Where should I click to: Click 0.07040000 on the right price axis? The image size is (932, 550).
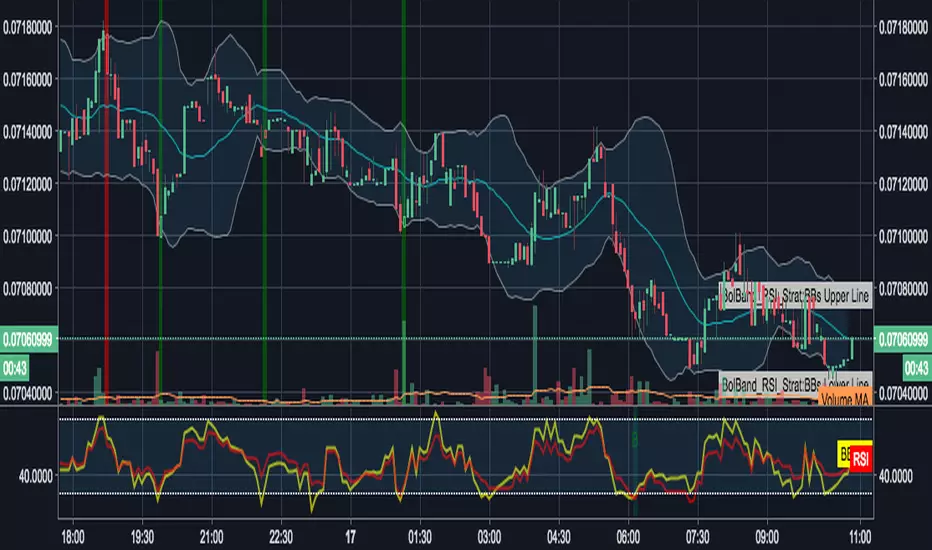tap(903, 393)
